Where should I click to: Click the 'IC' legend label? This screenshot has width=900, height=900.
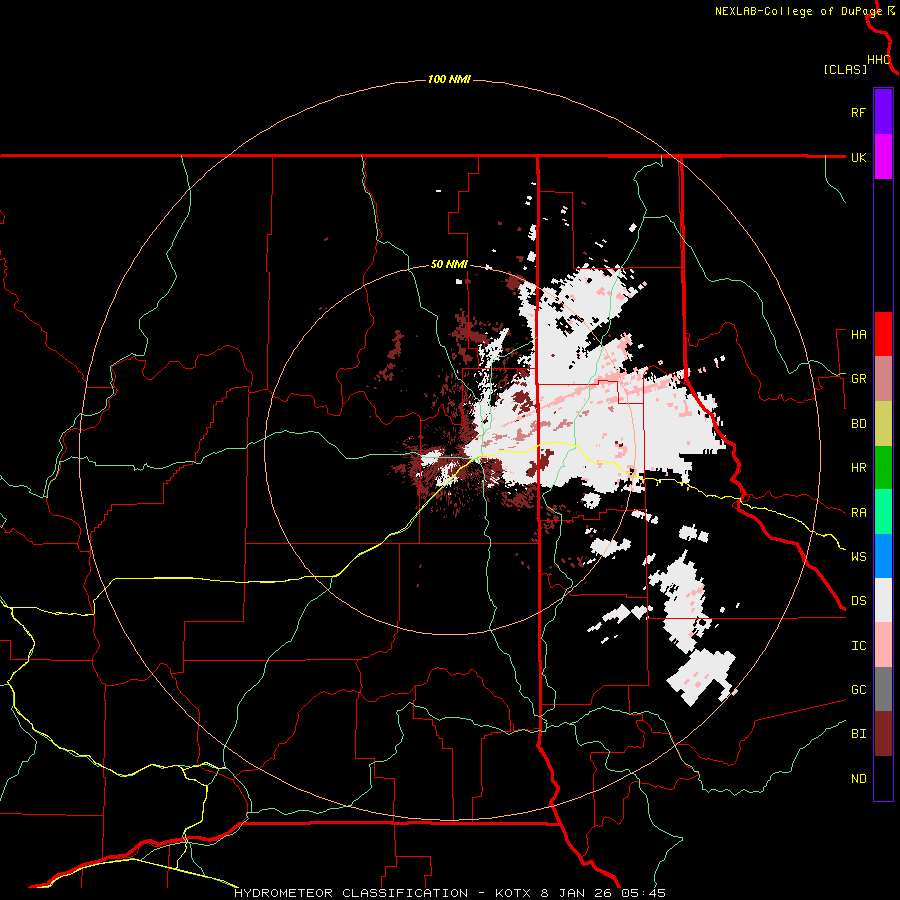[858, 646]
